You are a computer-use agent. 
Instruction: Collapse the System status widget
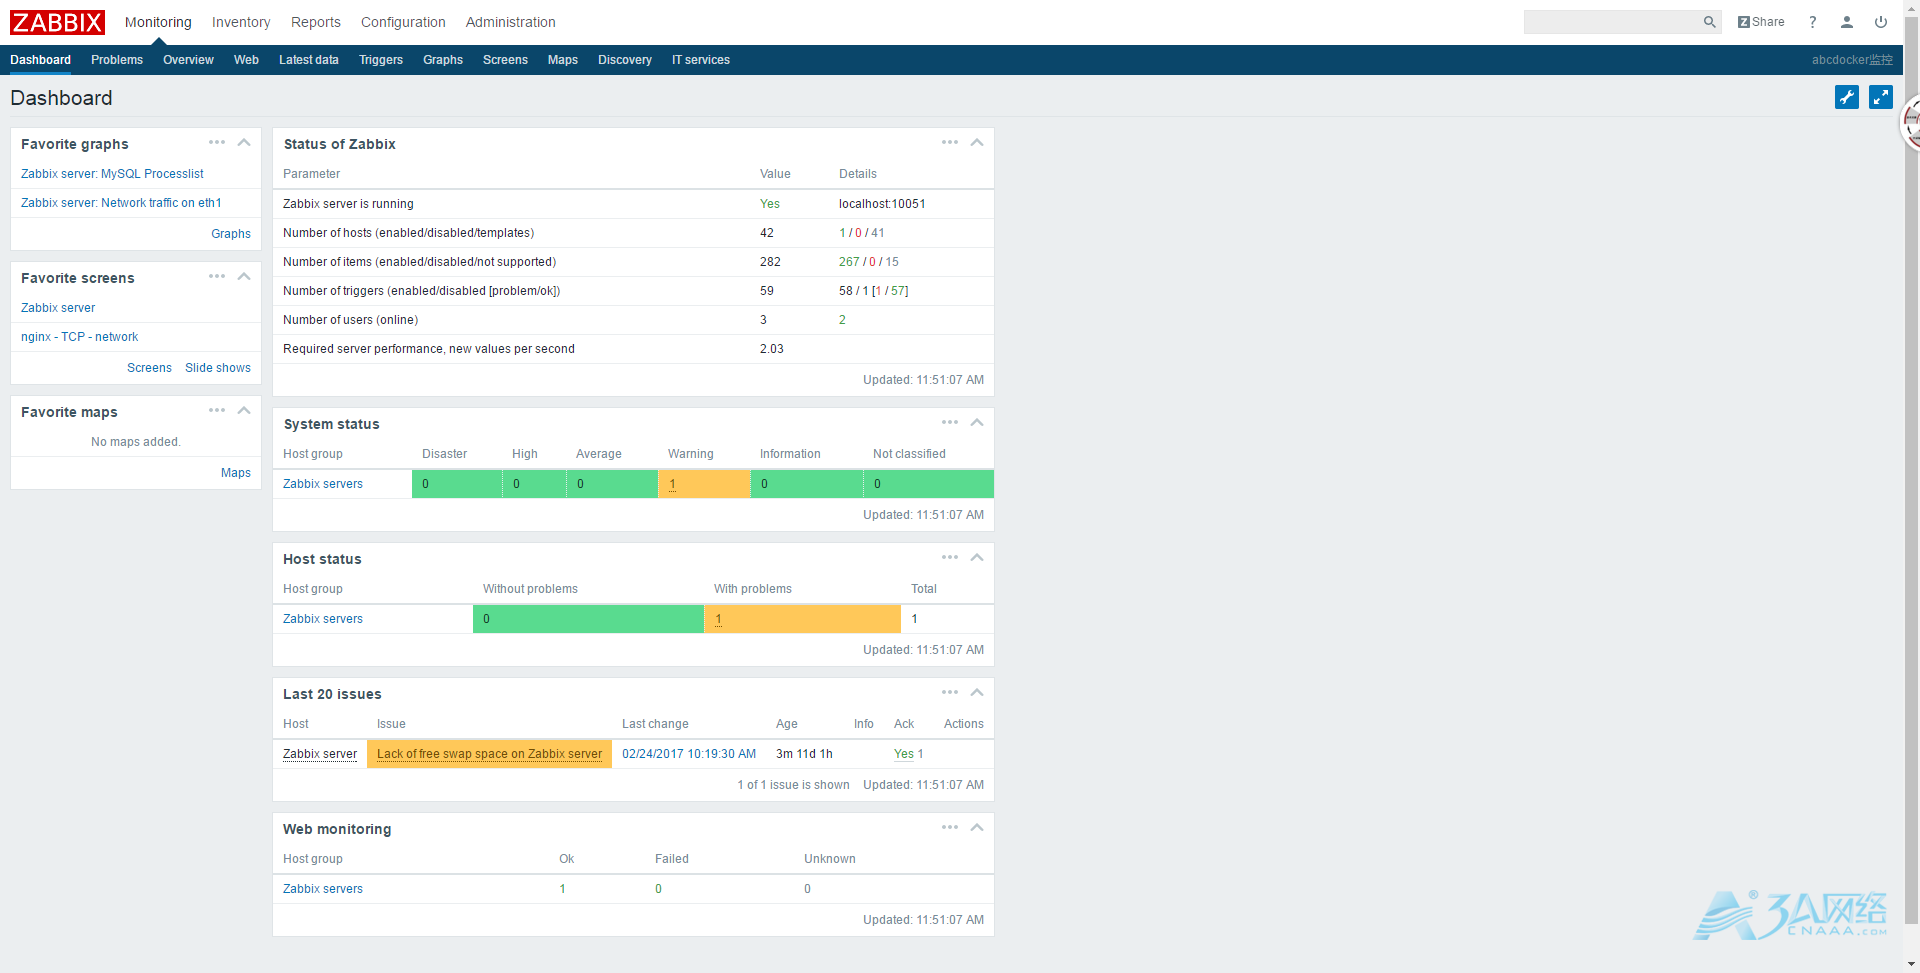(977, 422)
